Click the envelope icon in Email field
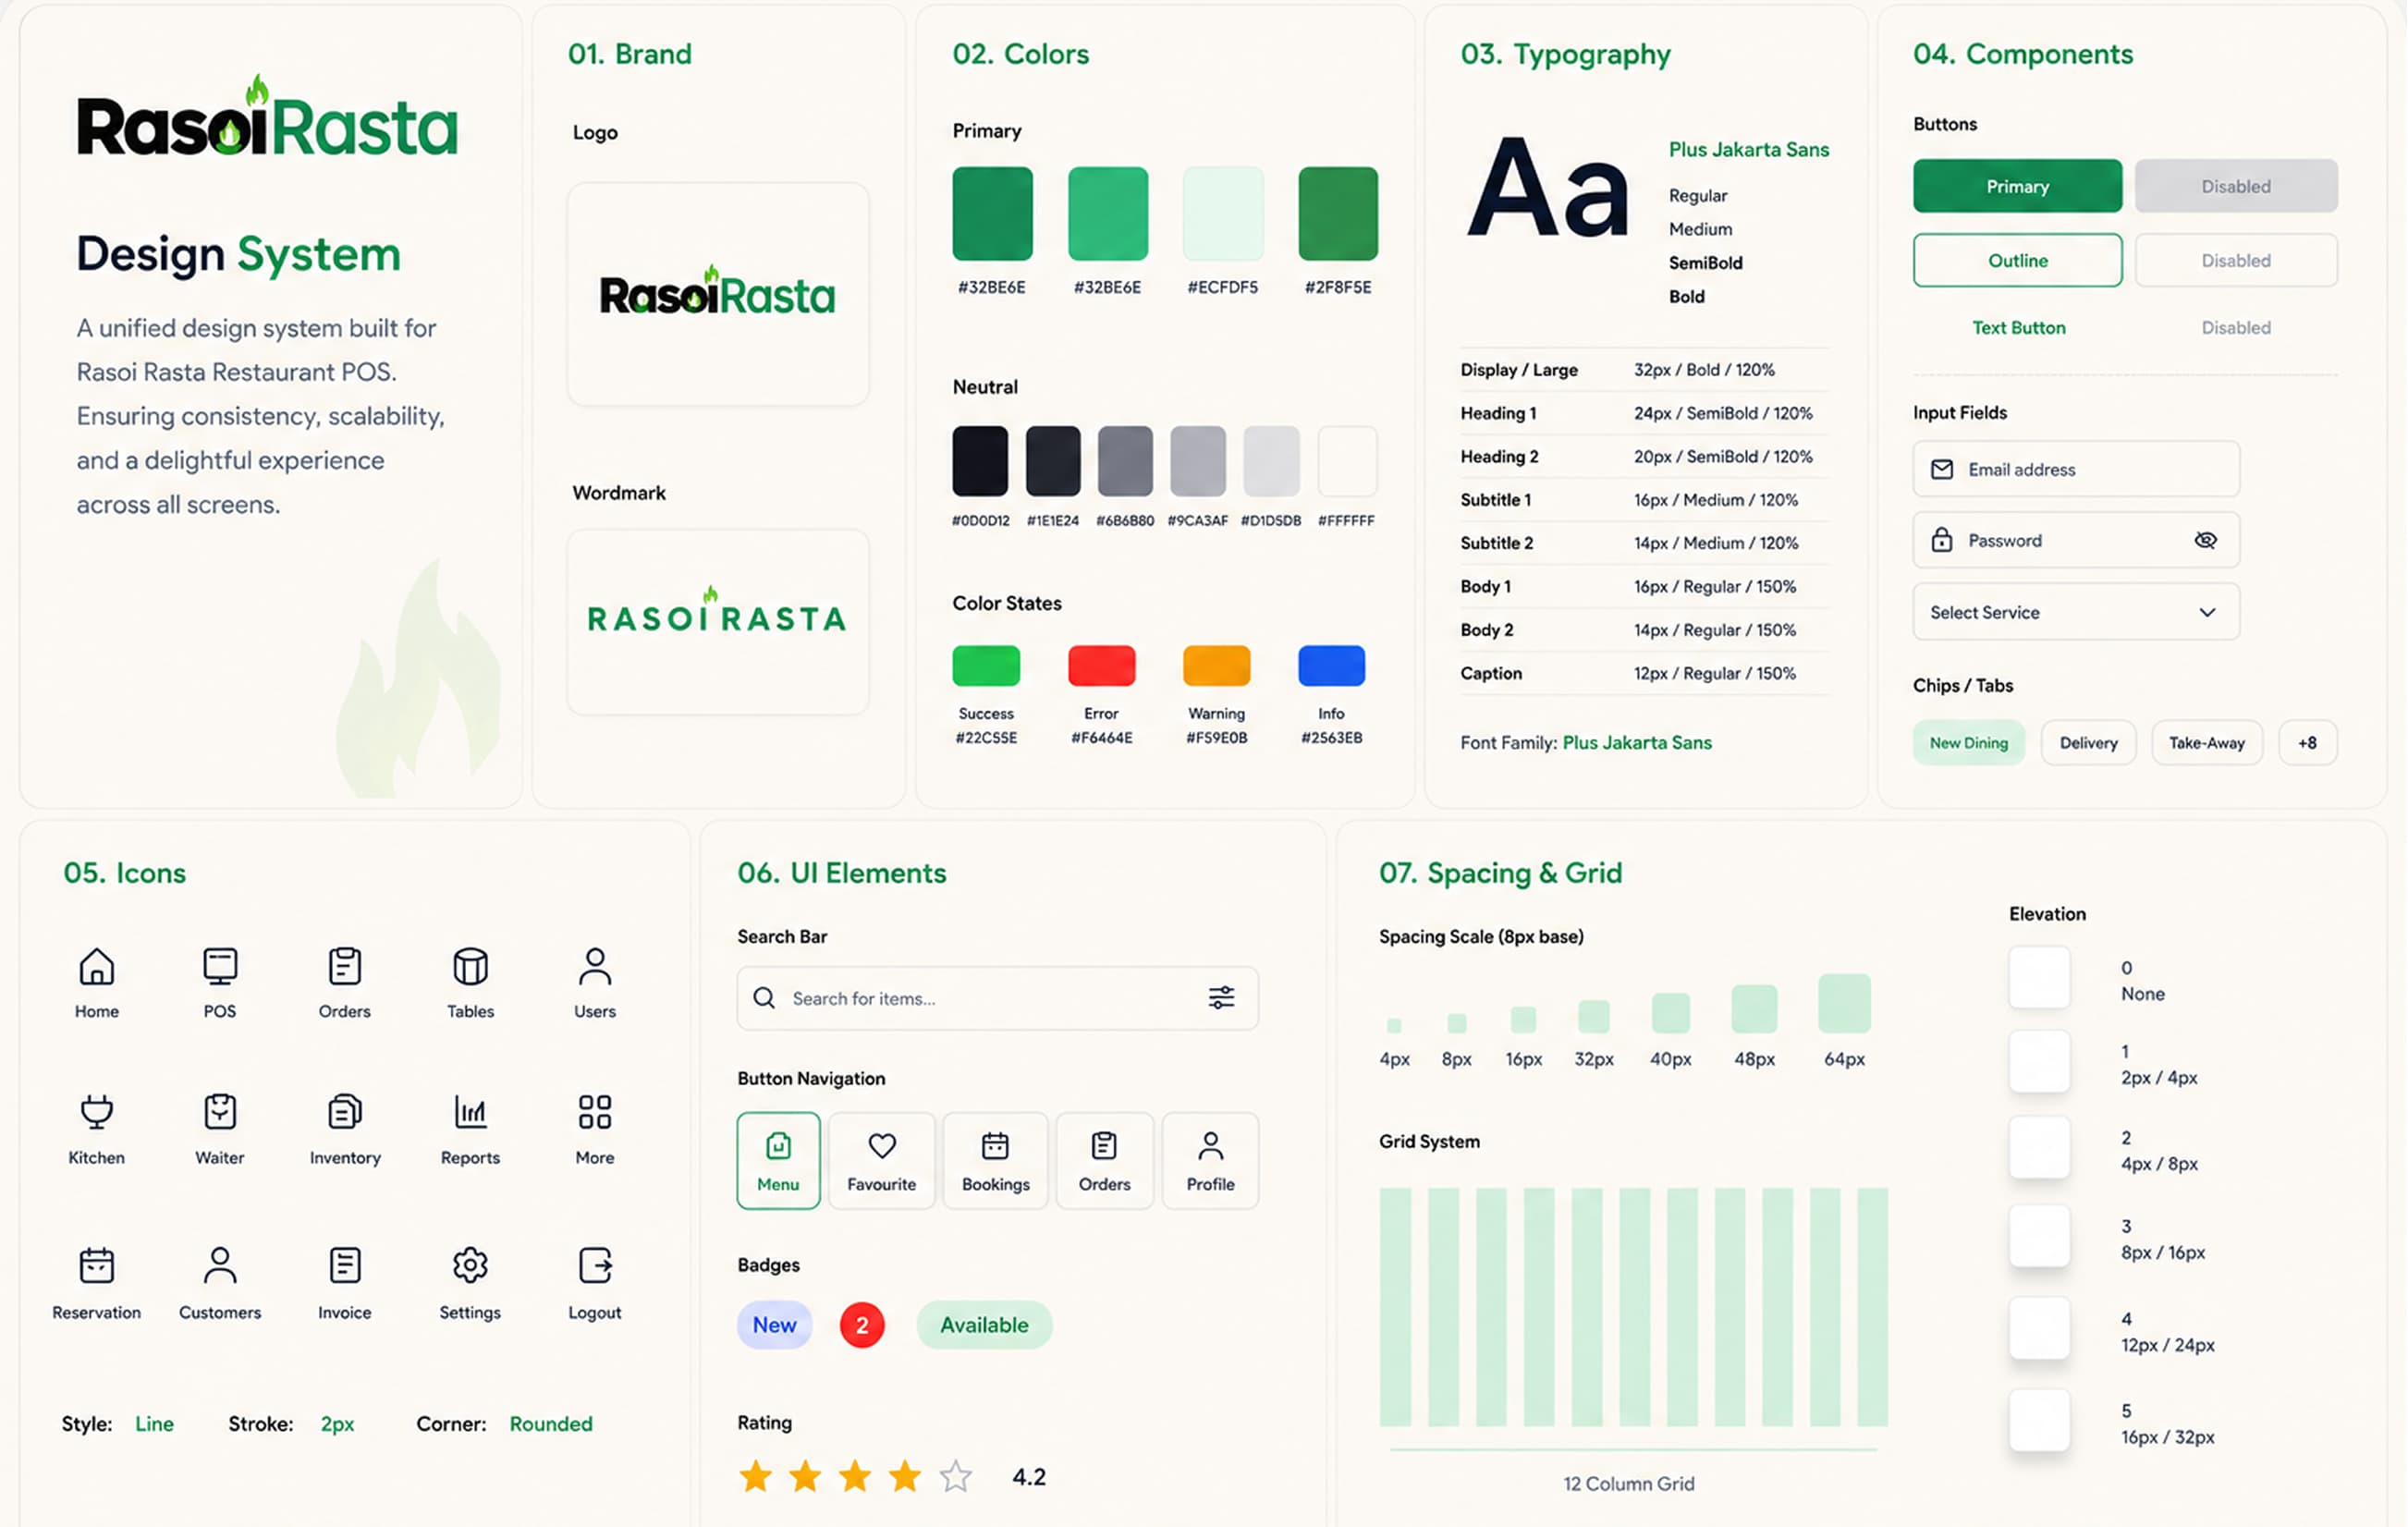The height and width of the screenshot is (1527, 2408). point(1942,470)
